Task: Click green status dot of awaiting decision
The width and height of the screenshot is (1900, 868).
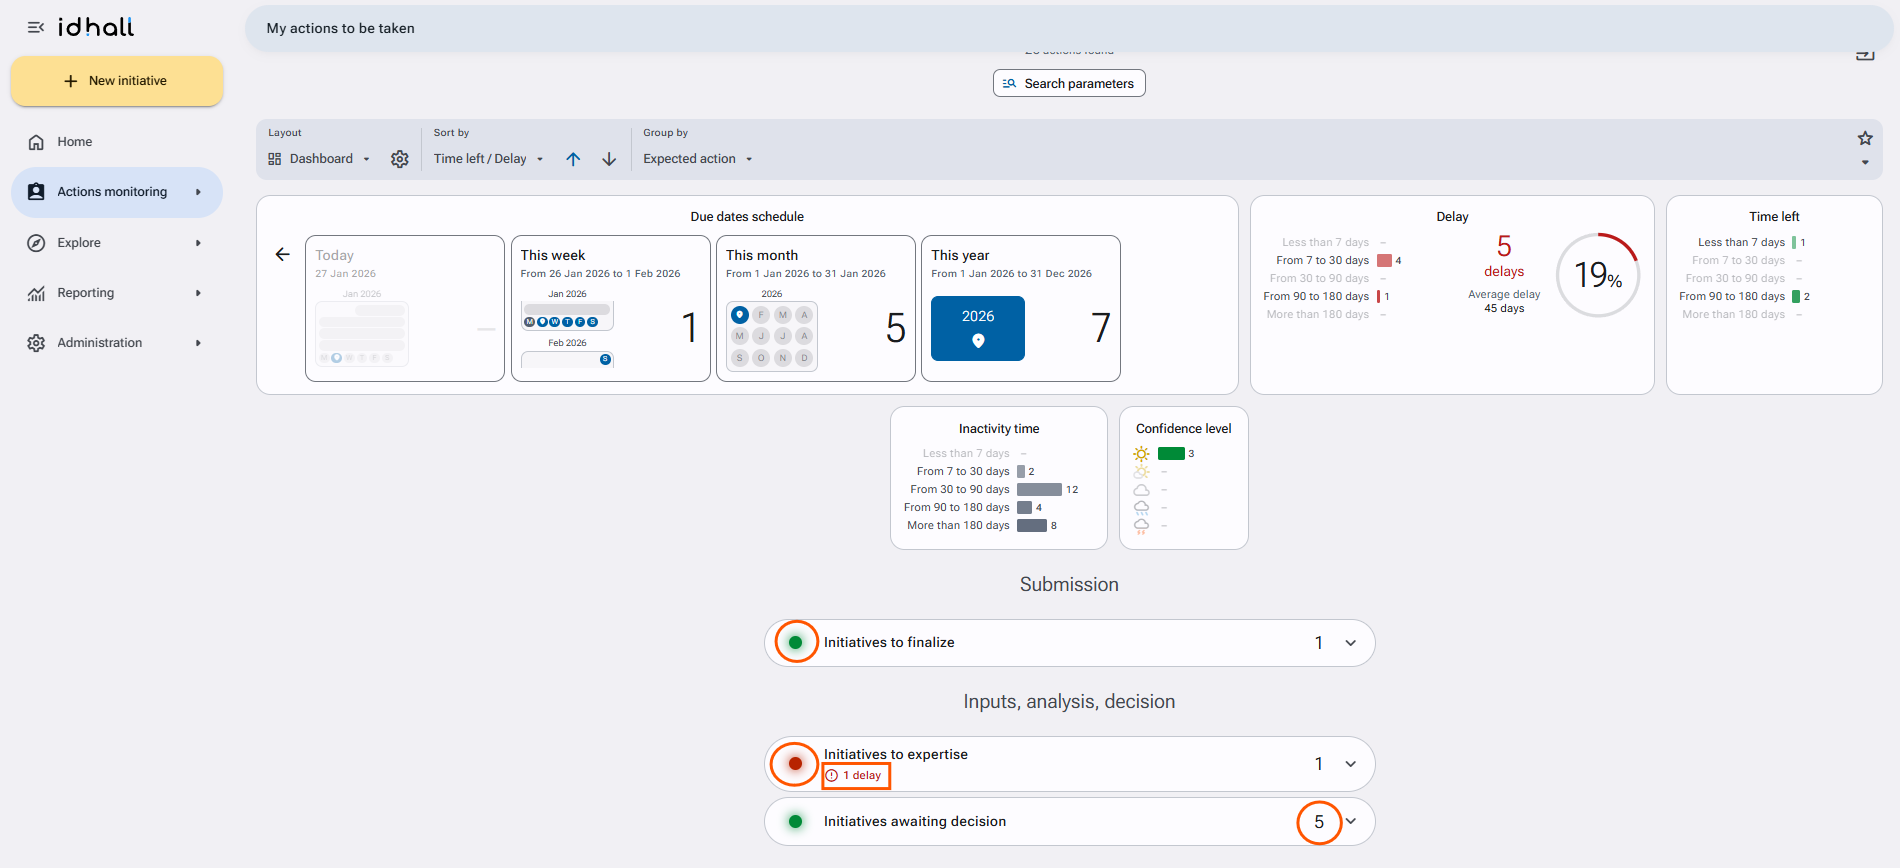Action: point(796,822)
